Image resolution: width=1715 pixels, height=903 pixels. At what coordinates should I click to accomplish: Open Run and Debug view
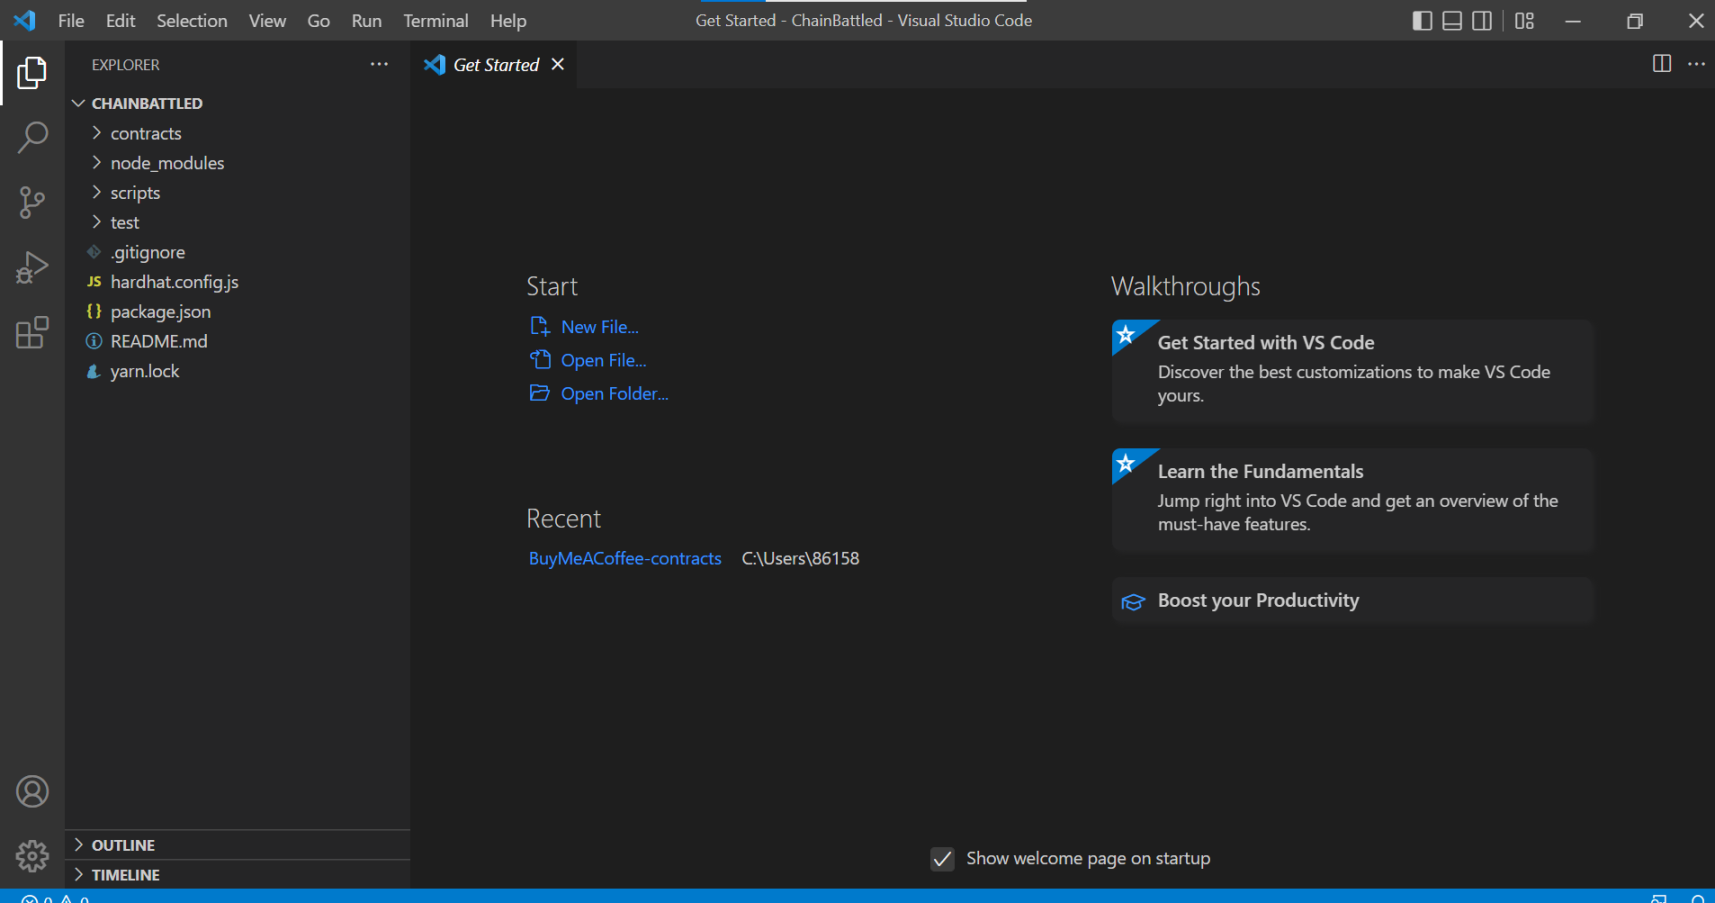pos(32,268)
